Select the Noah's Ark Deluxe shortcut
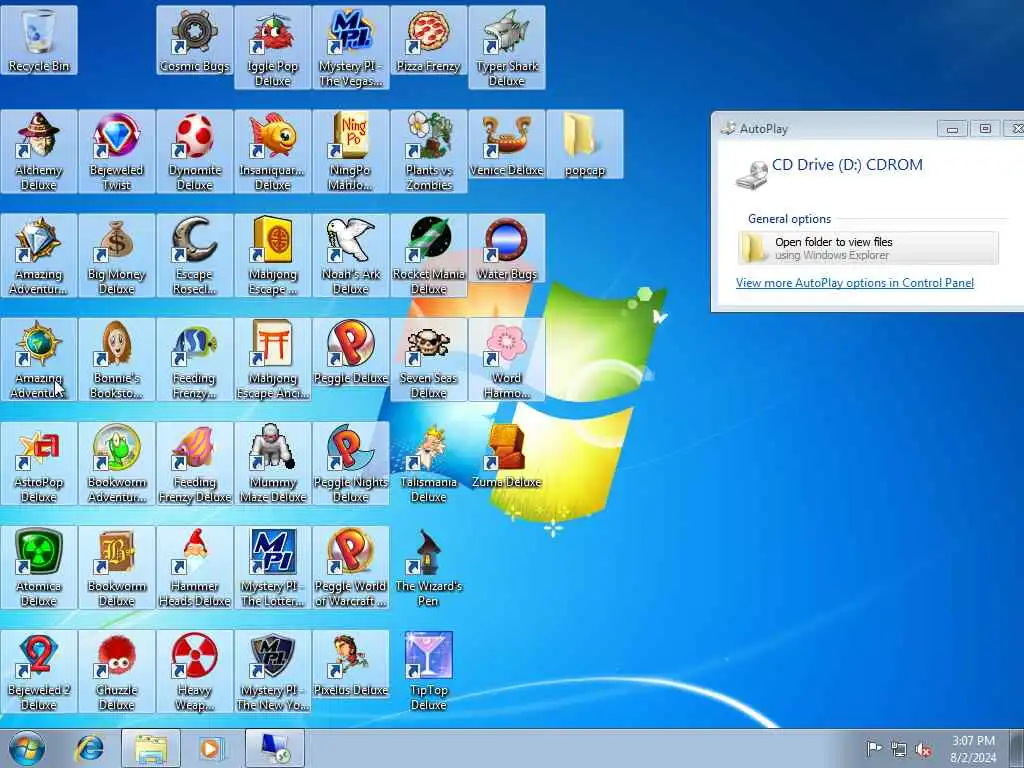This screenshot has height=768, width=1024. (x=351, y=255)
